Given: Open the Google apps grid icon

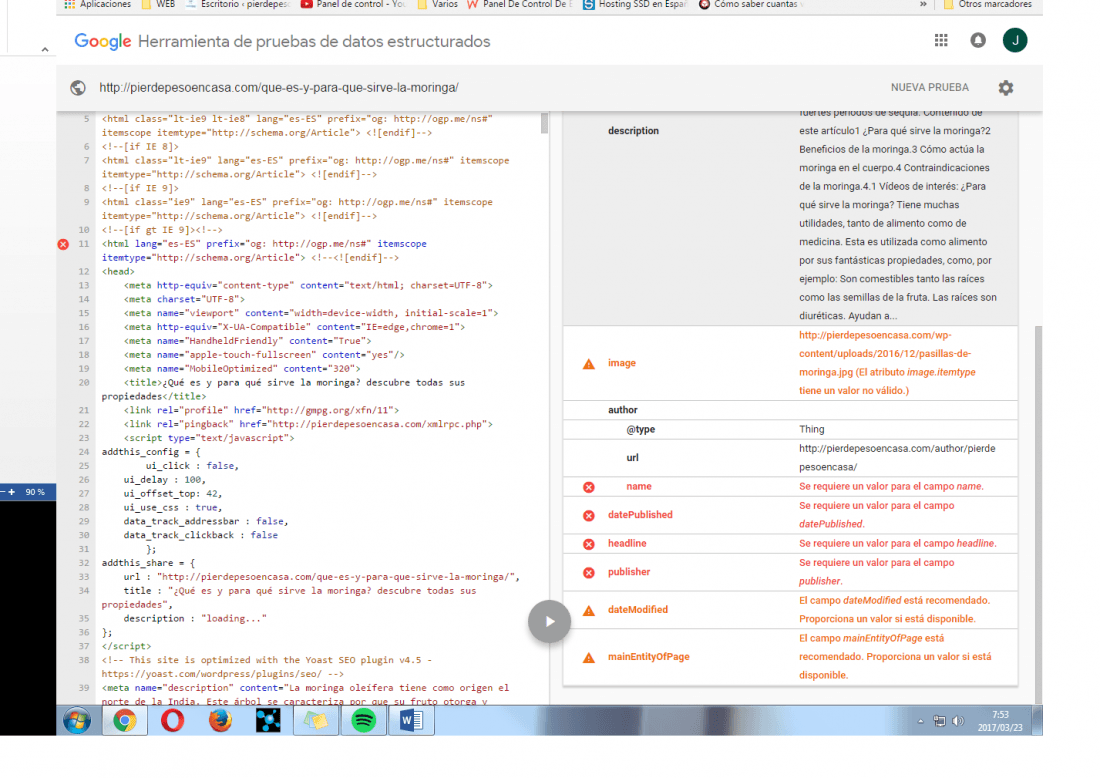Looking at the screenshot, I should click(x=941, y=41).
